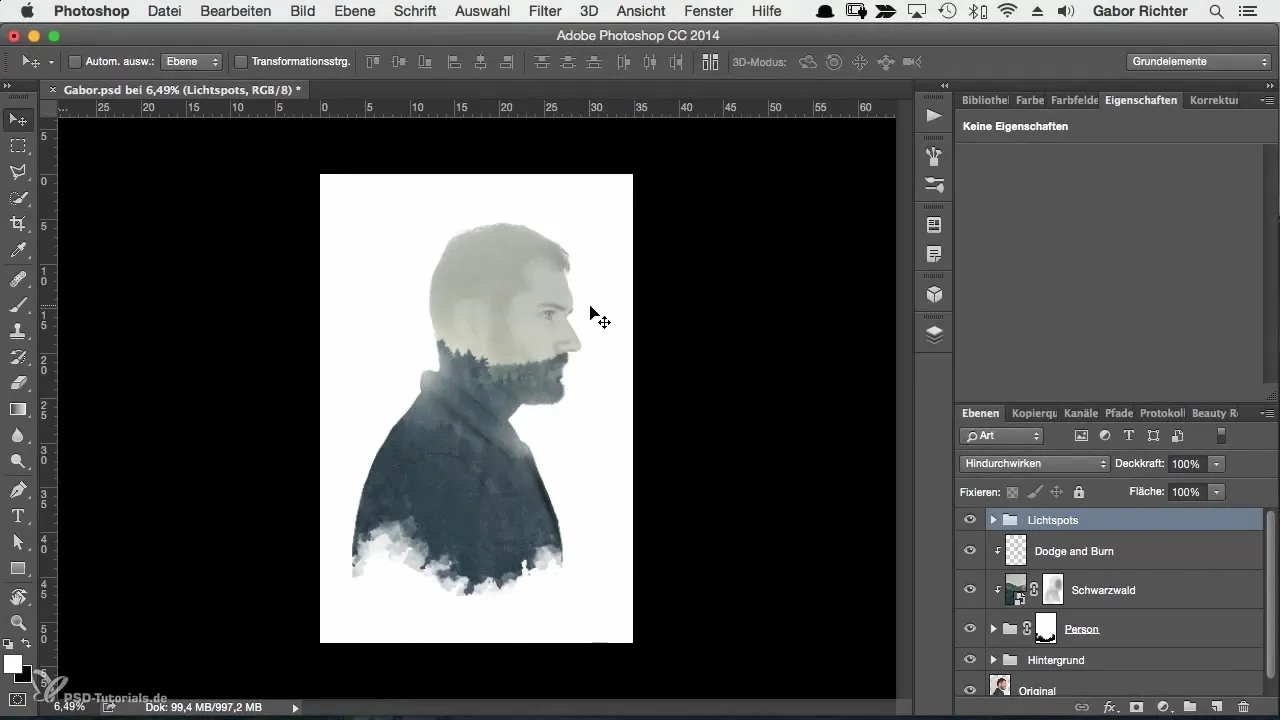Screen dimensions: 1280x720
Task: Select the Rectangle shape tool
Action: pyautogui.click(x=18, y=568)
